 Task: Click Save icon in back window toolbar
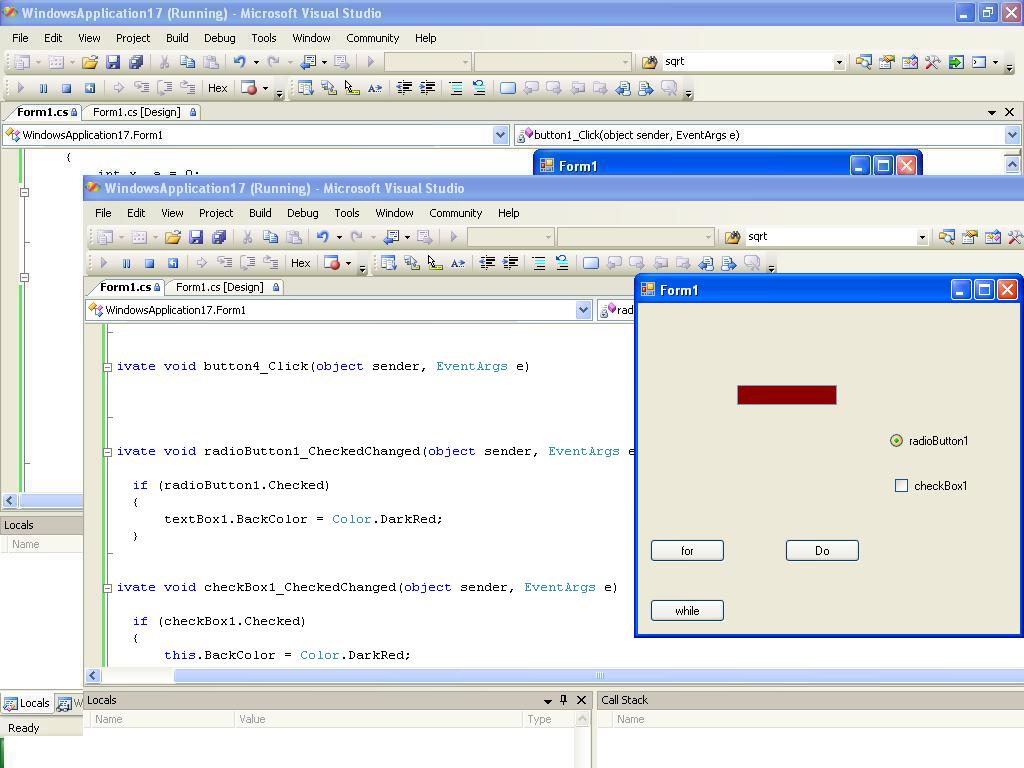(113, 62)
